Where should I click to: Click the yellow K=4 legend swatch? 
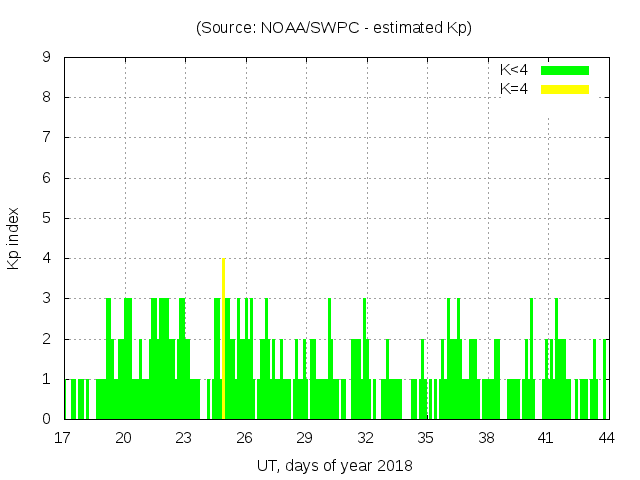565,89
